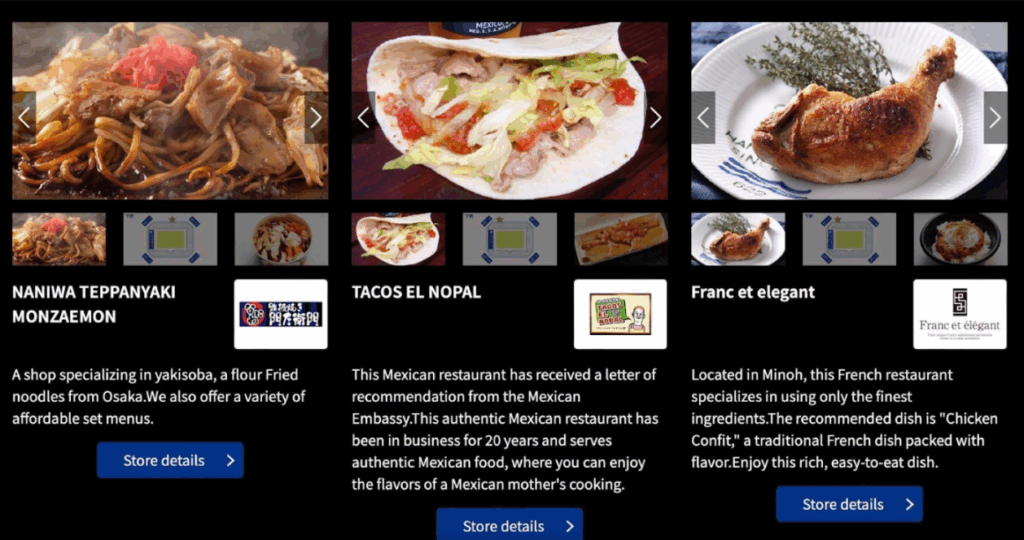This screenshot has height=540, width=1024.
Task: Click the Franc et élégant logo
Action: pos(960,314)
